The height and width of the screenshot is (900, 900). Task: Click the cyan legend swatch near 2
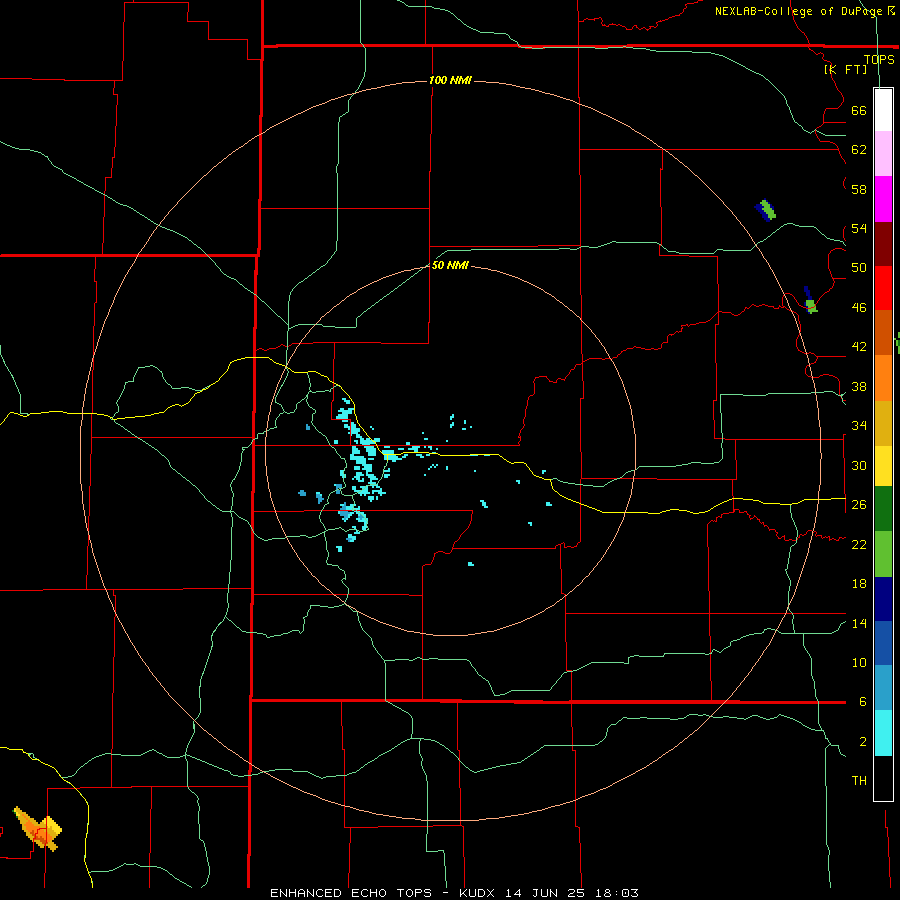click(883, 733)
